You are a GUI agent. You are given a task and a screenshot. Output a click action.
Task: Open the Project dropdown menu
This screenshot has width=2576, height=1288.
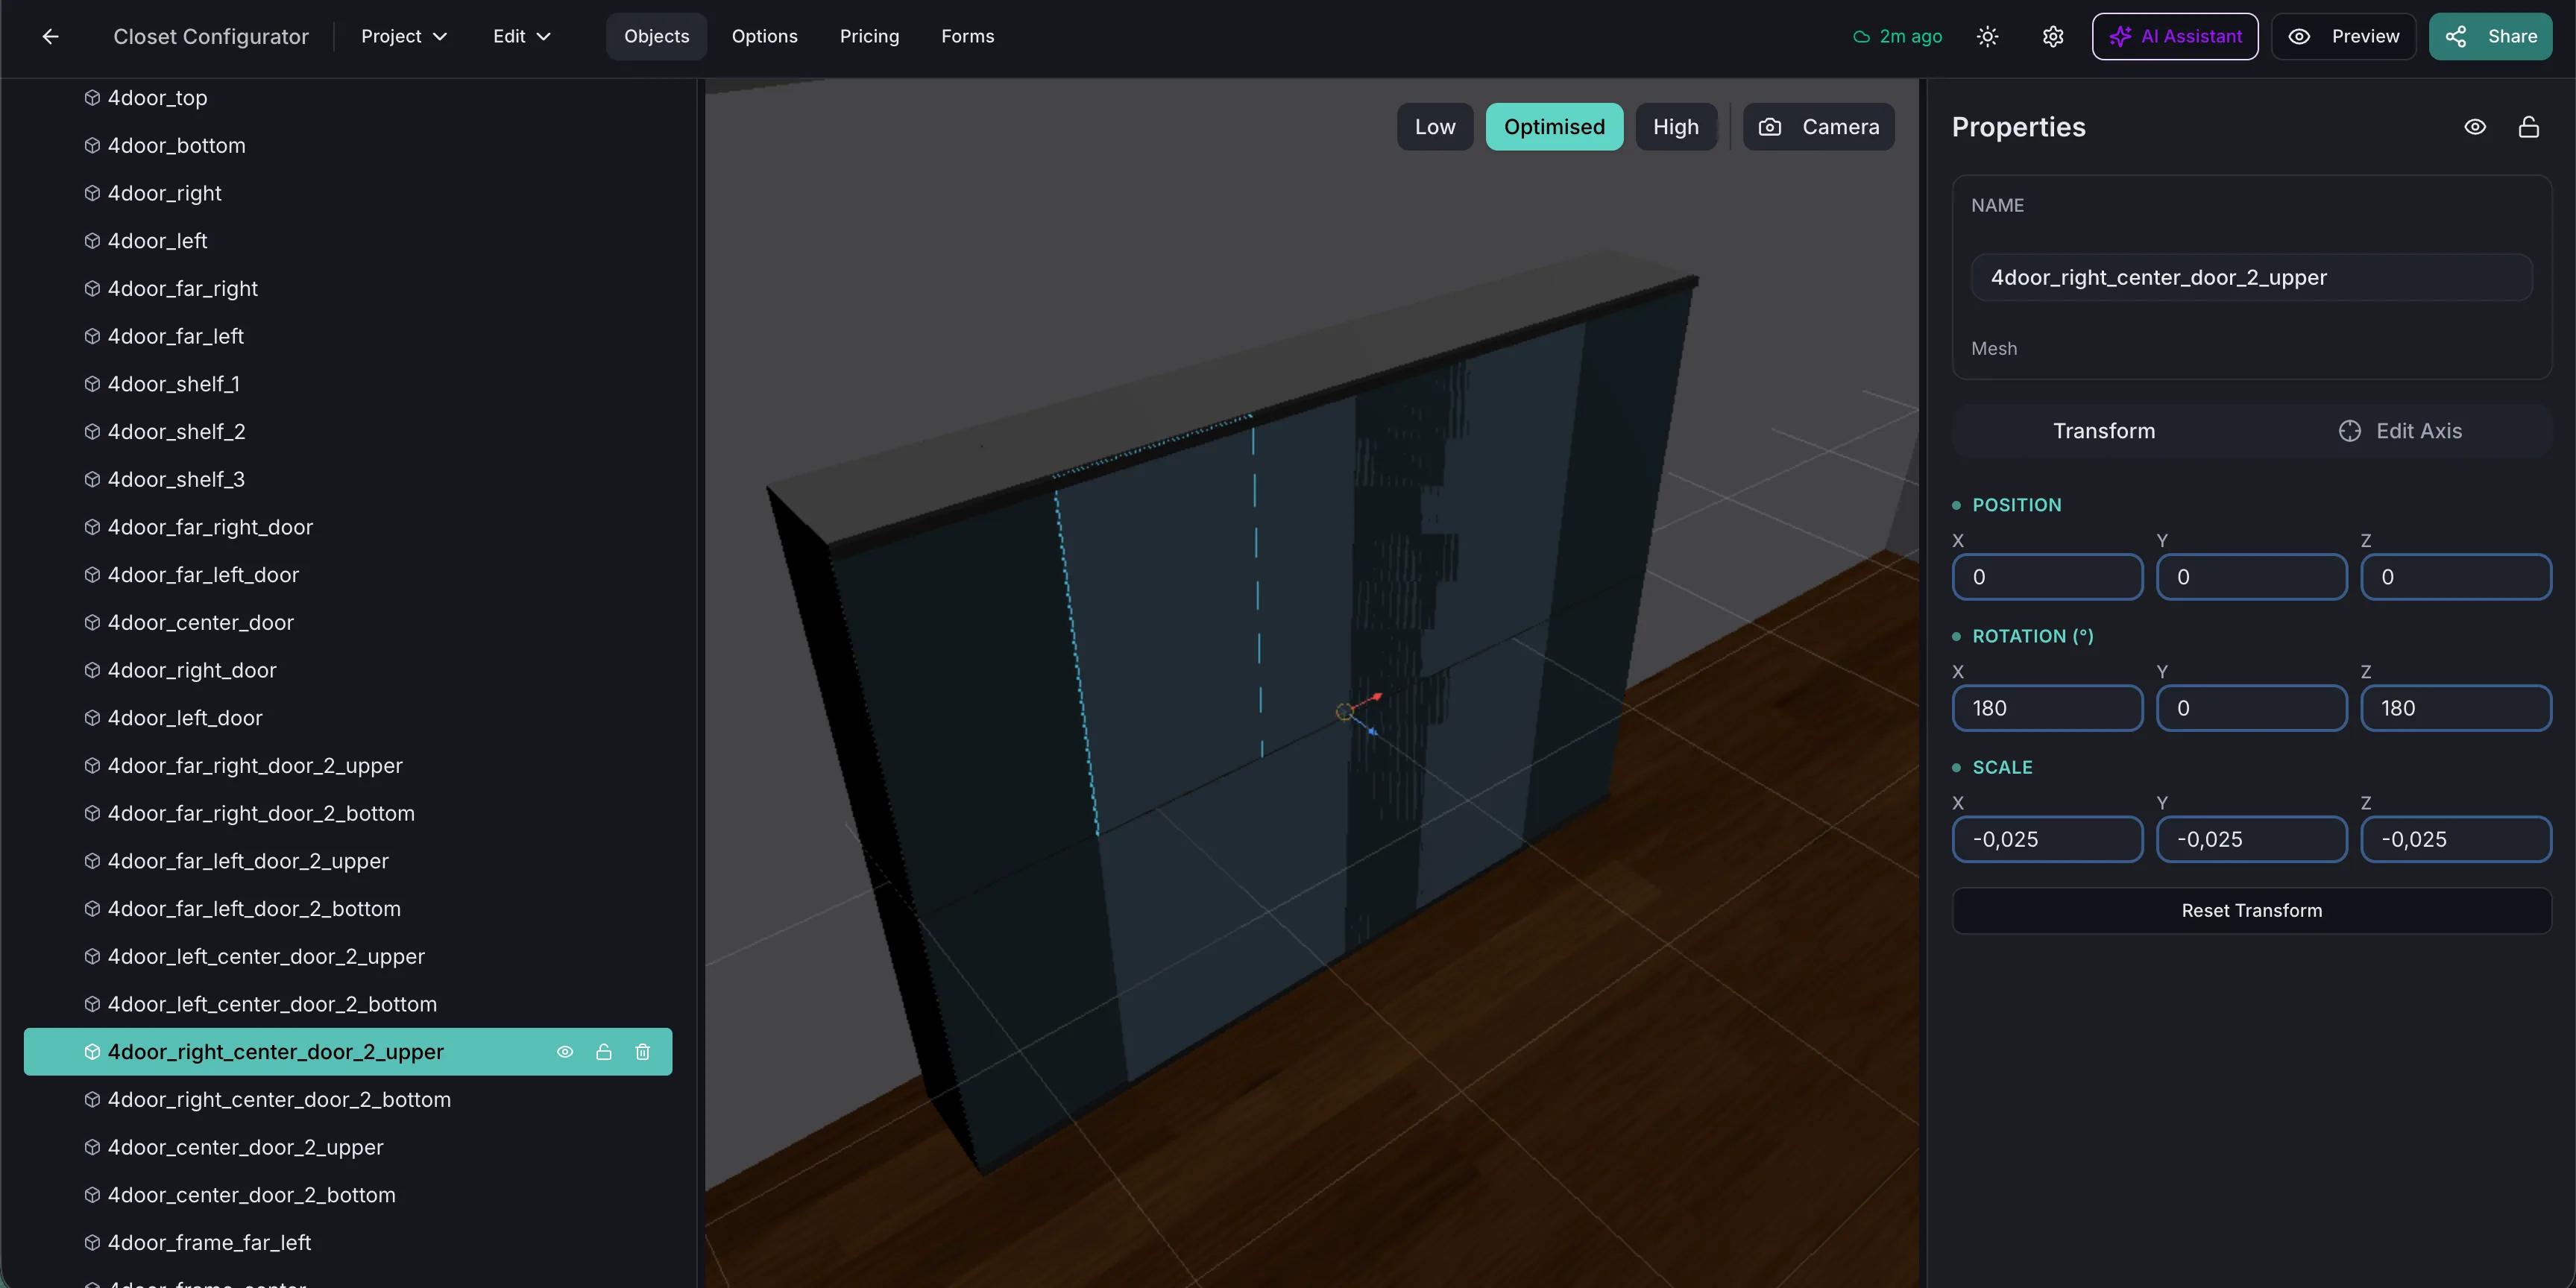click(x=404, y=37)
